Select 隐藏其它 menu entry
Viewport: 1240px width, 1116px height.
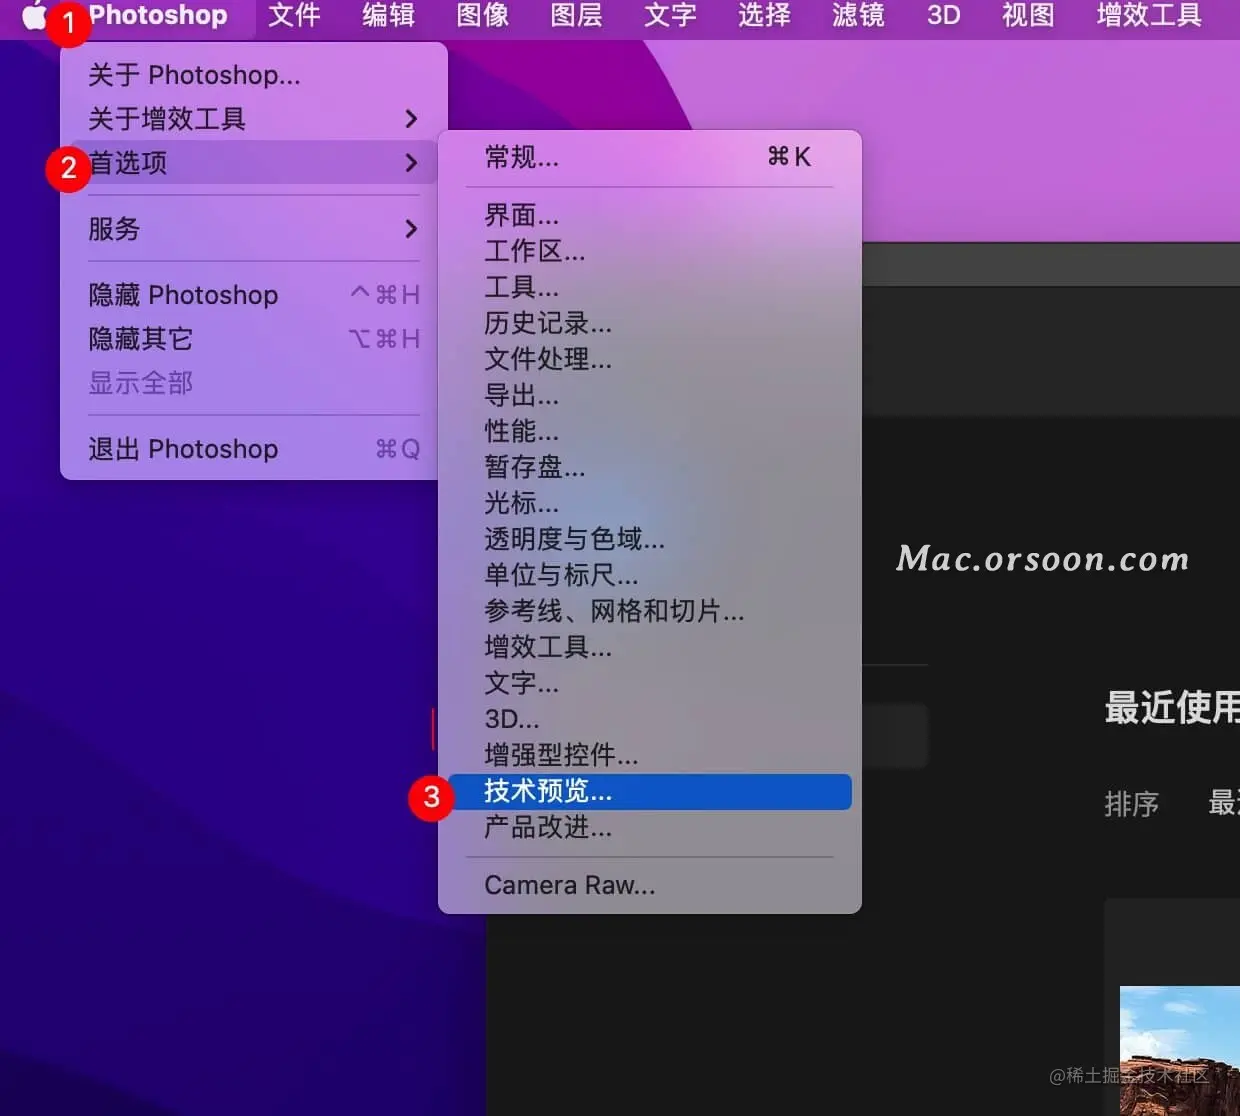pyautogui.click(x=254, y=339)
